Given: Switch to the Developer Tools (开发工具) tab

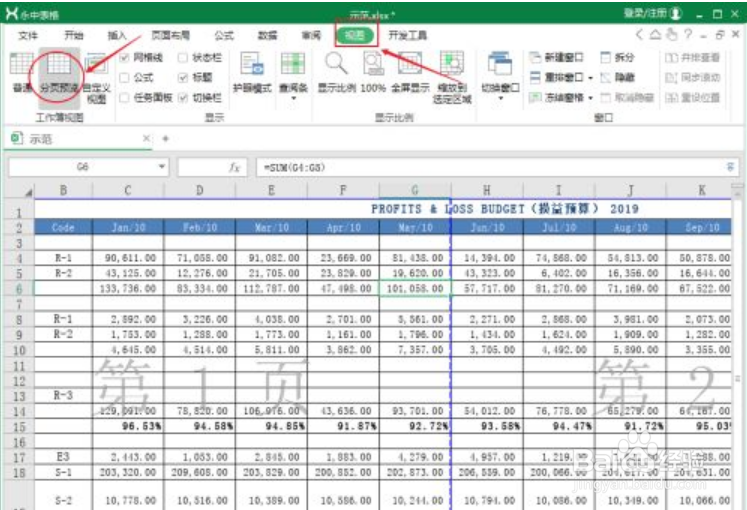Looking at the screenshot, I should point(407,35).
